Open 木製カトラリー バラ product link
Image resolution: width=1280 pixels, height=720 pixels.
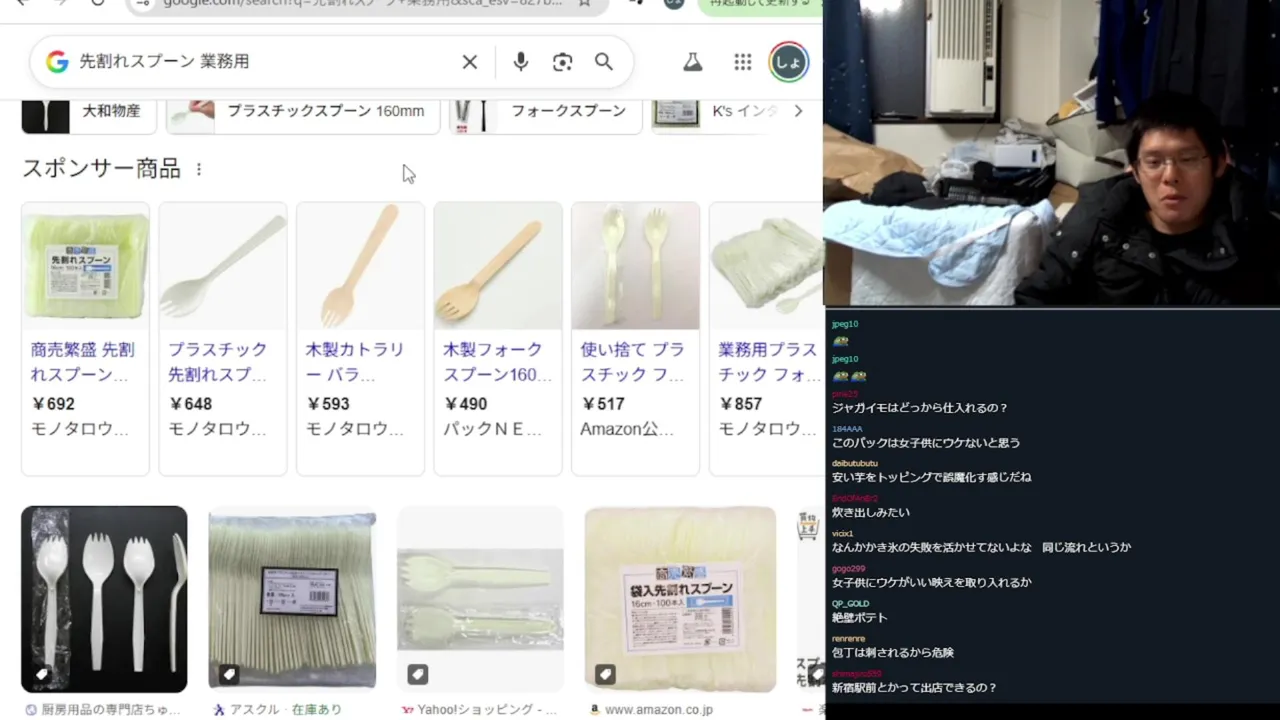355,362
